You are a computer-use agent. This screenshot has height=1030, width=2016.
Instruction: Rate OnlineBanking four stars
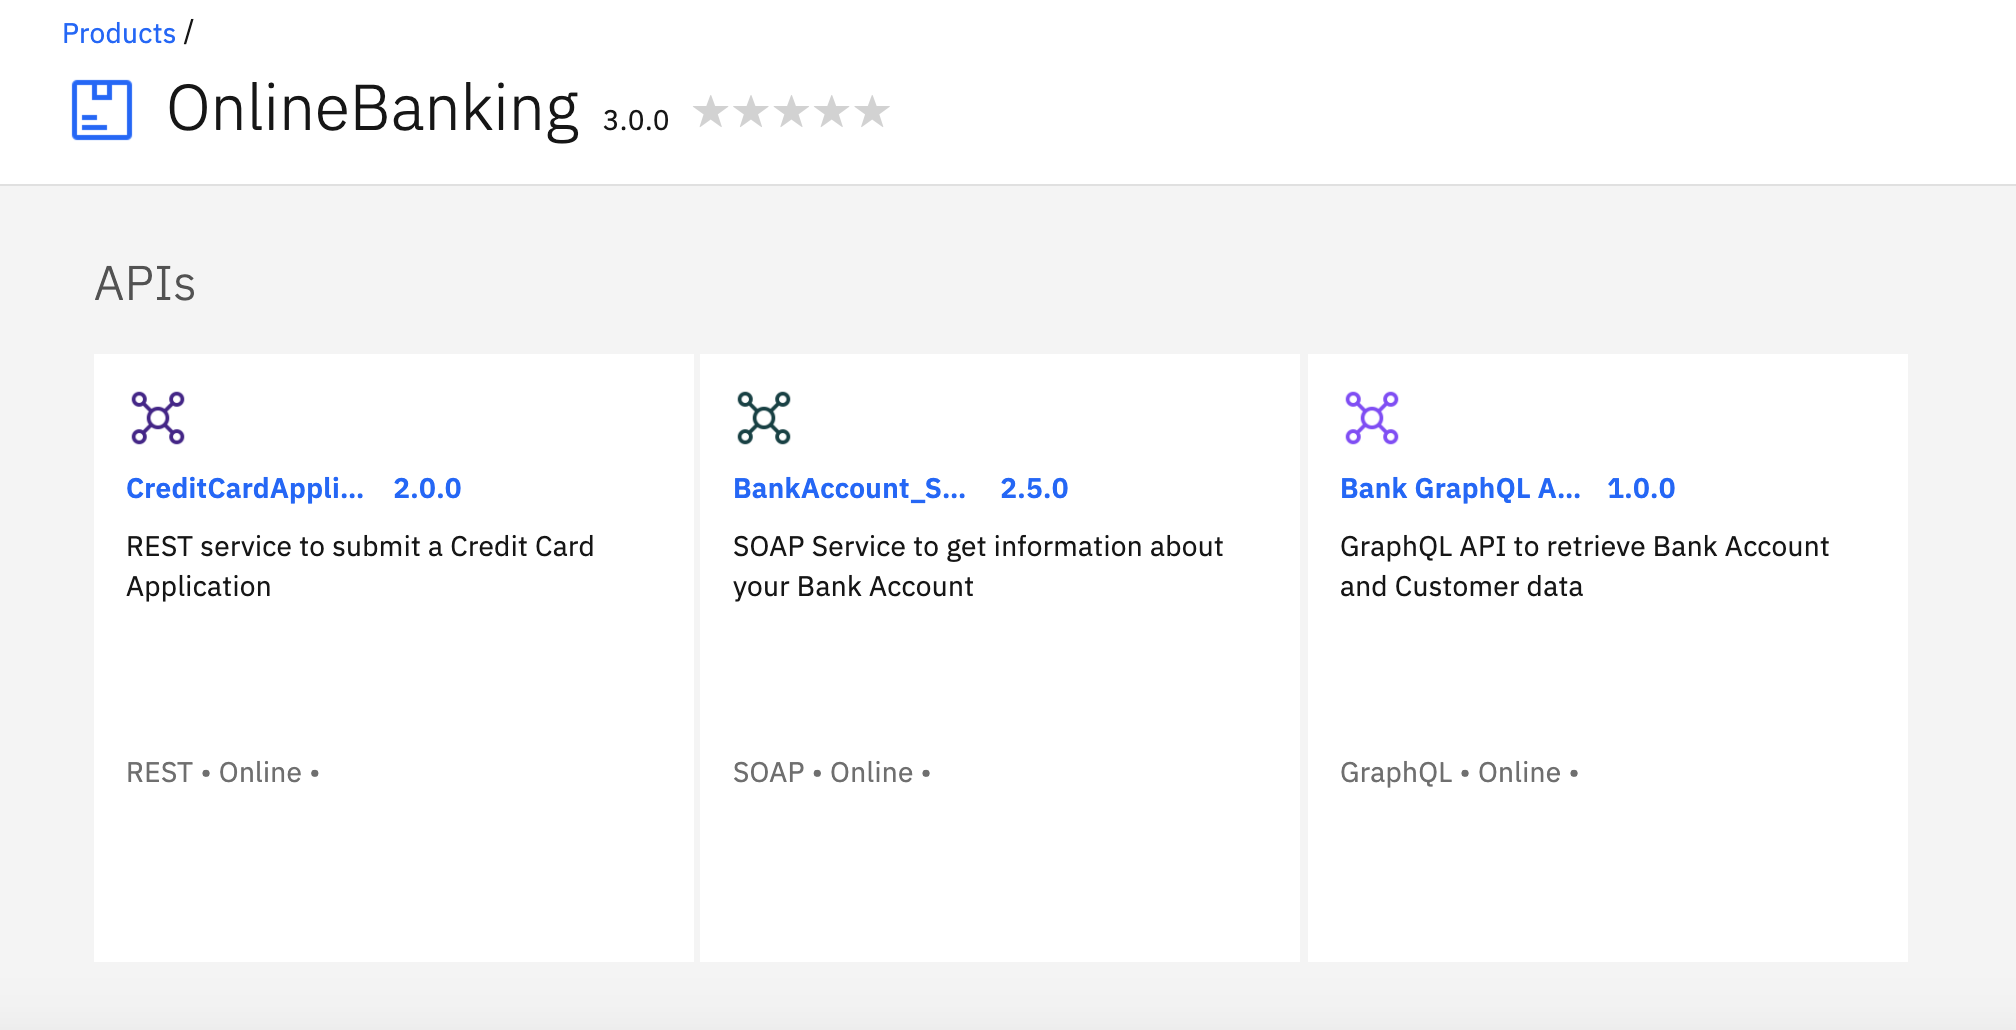(832, 111)
